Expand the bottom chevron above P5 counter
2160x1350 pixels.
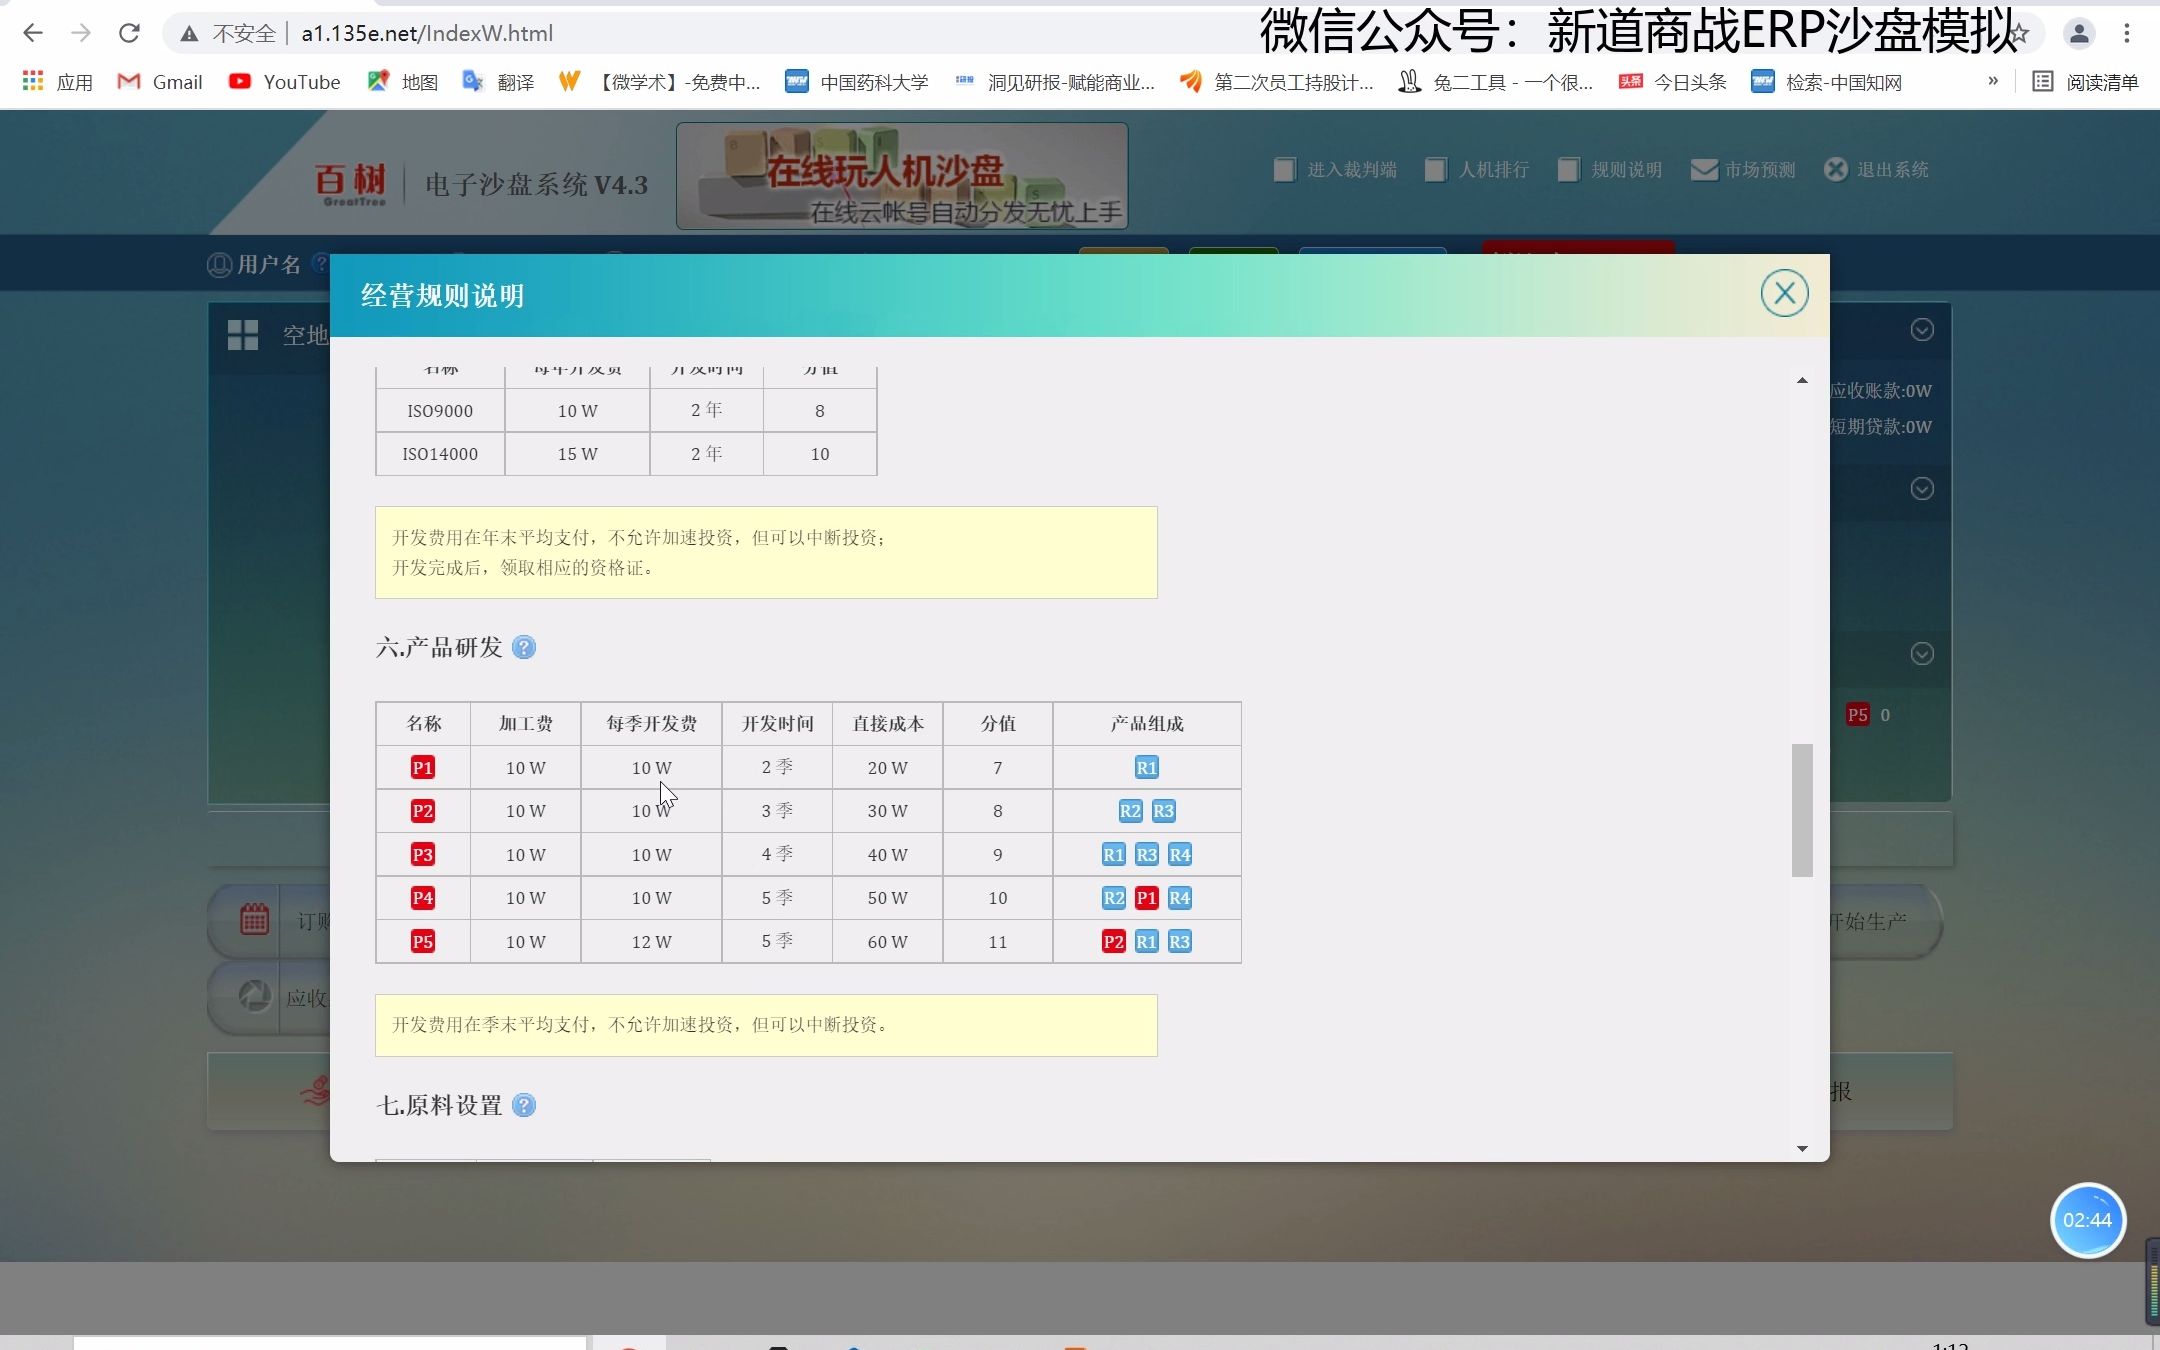[1922, 653]
